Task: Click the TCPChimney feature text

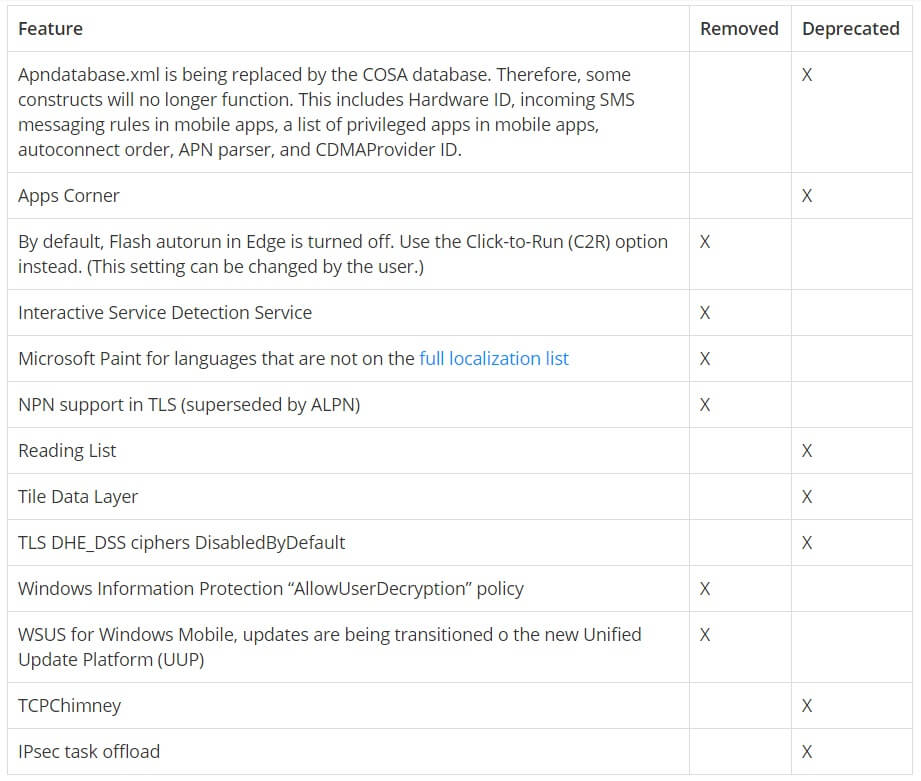Action: (x=69, y=705)
